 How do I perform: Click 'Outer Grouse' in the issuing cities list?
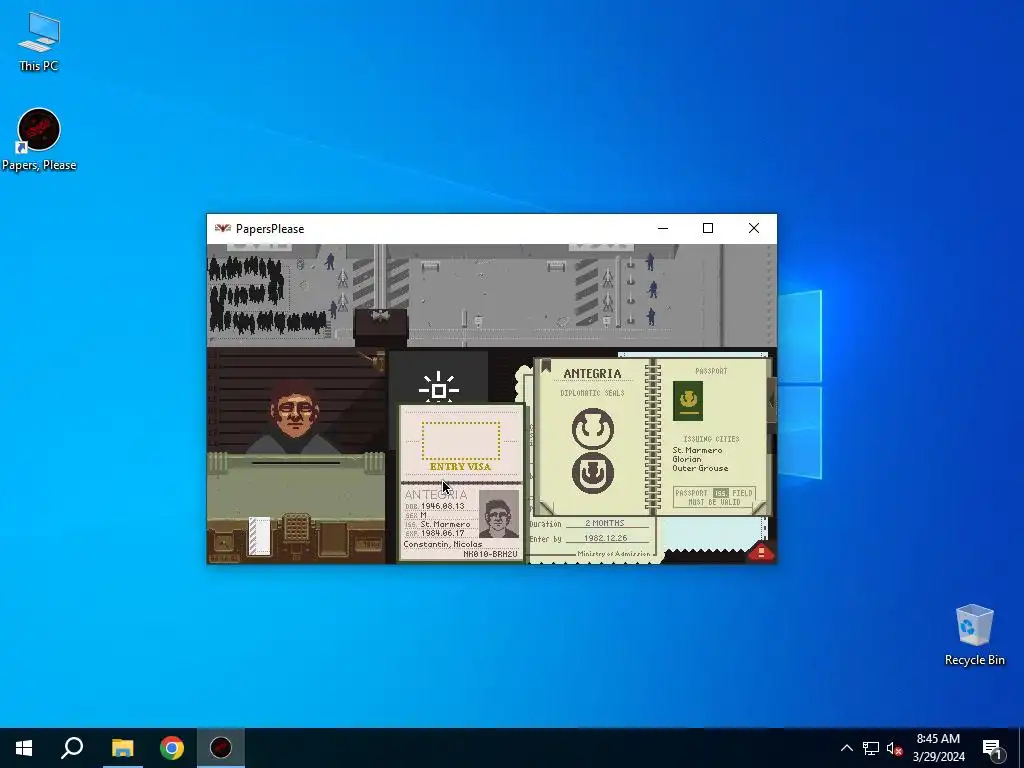[700, 468]
